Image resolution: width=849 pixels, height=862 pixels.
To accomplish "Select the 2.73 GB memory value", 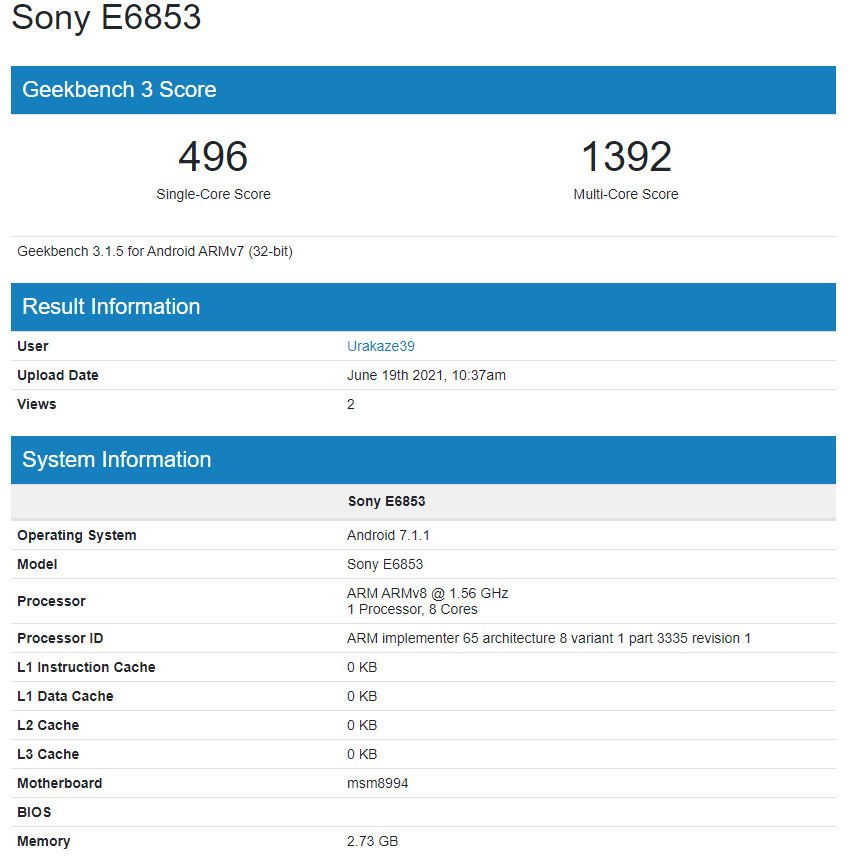I will [x=372, y=842].
